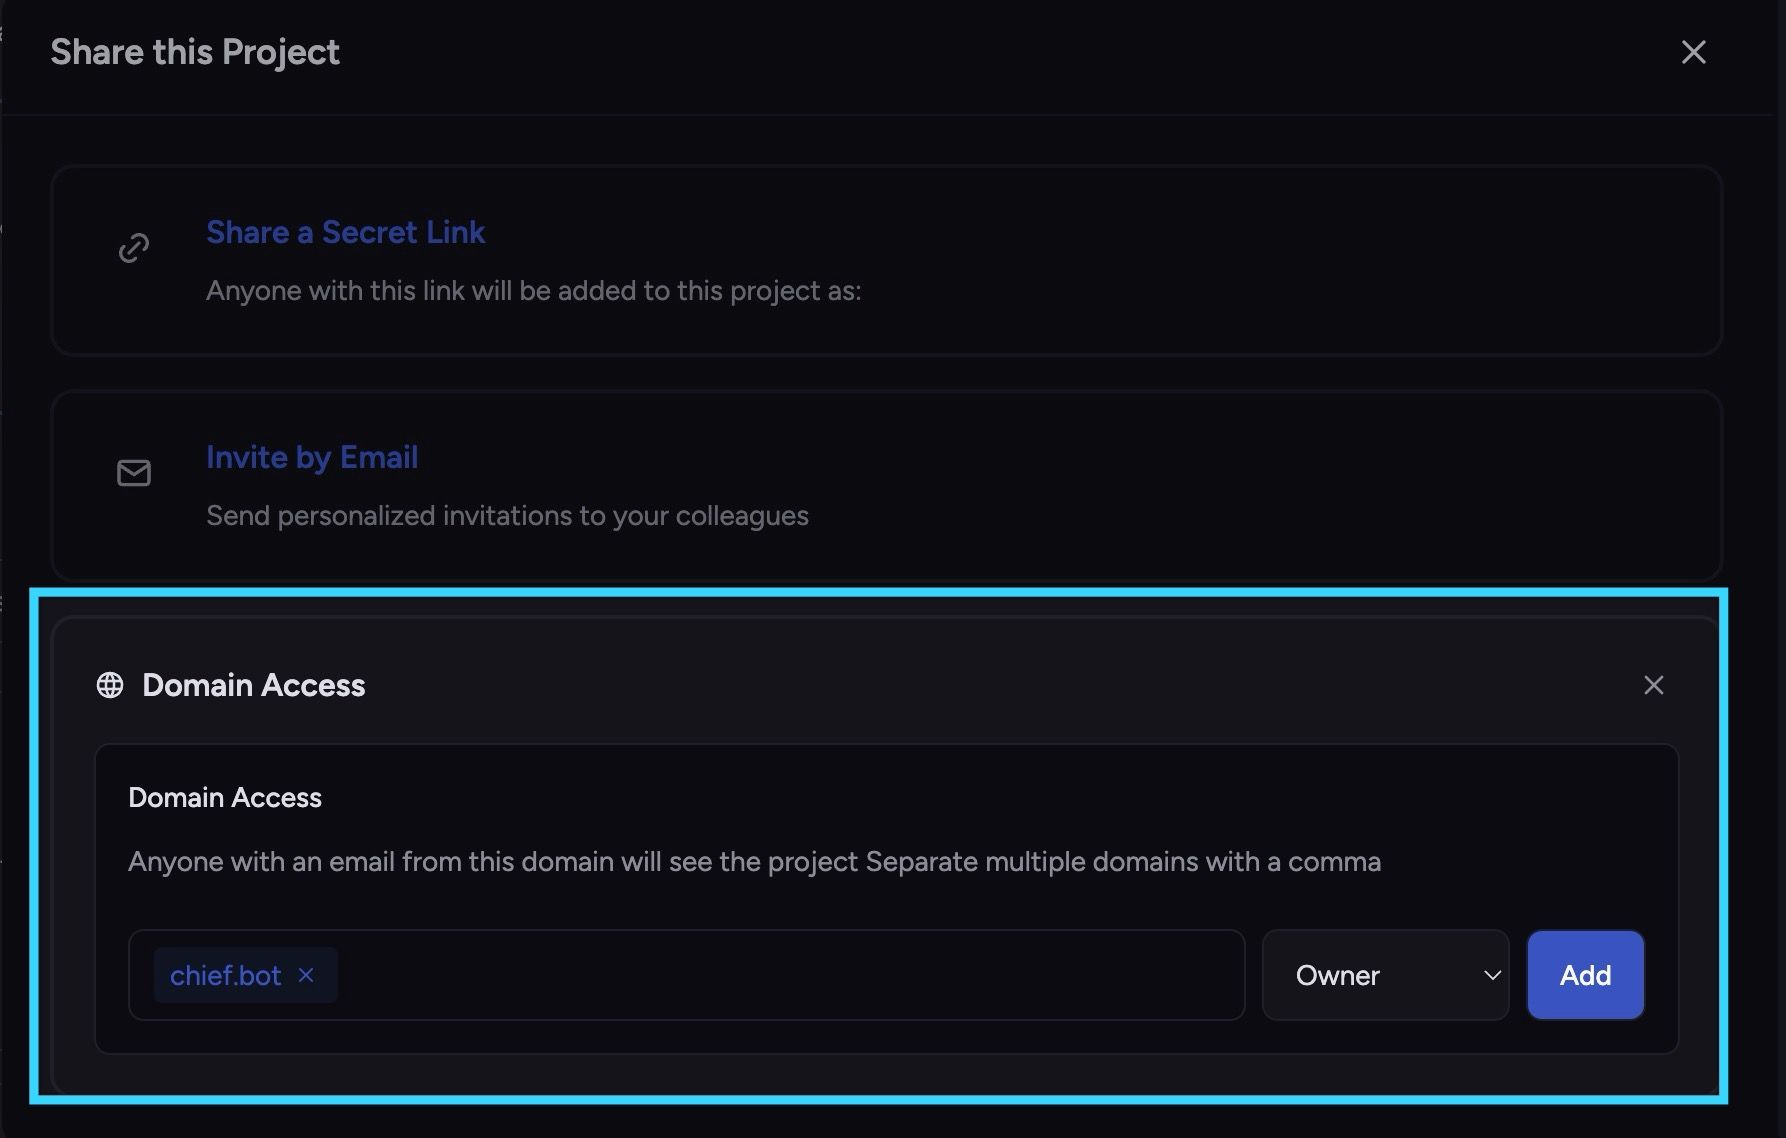This screenshot has width=1786, height=1138.
Task: Close the Domain Access panel
Action: coord(1654,685)
